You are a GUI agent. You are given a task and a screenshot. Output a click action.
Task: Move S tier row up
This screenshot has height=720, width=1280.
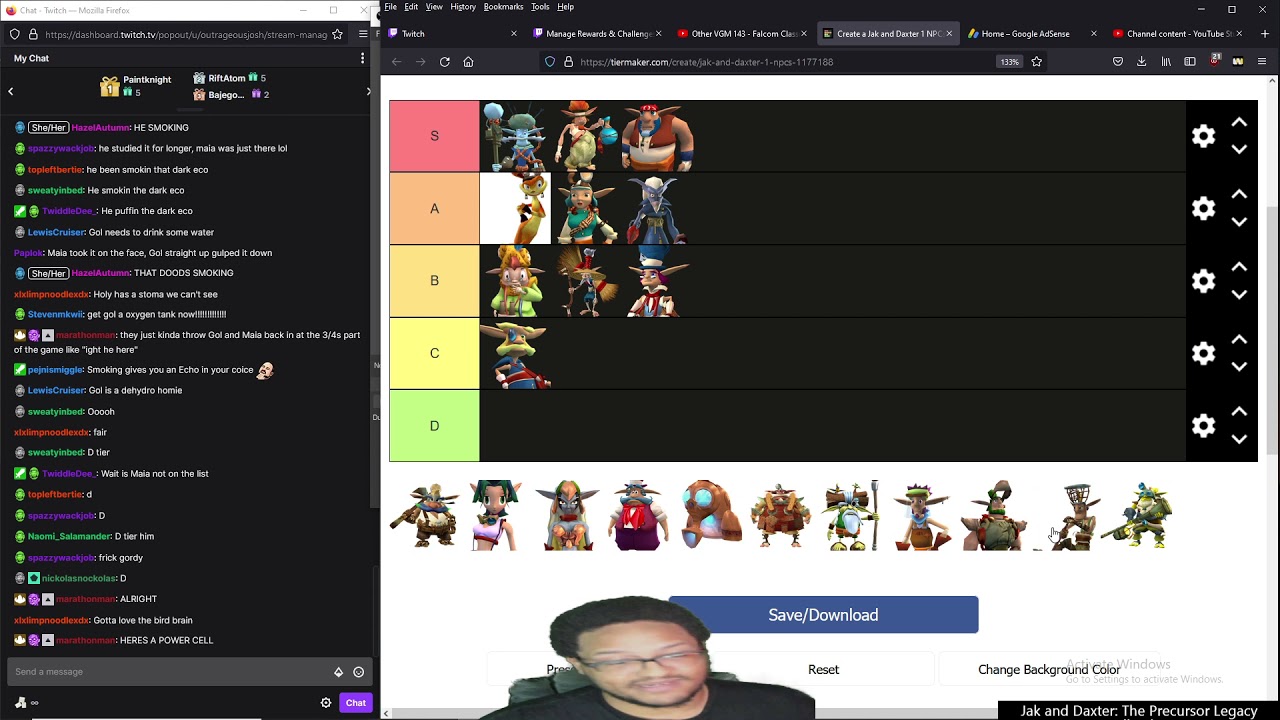(1239, 122)
